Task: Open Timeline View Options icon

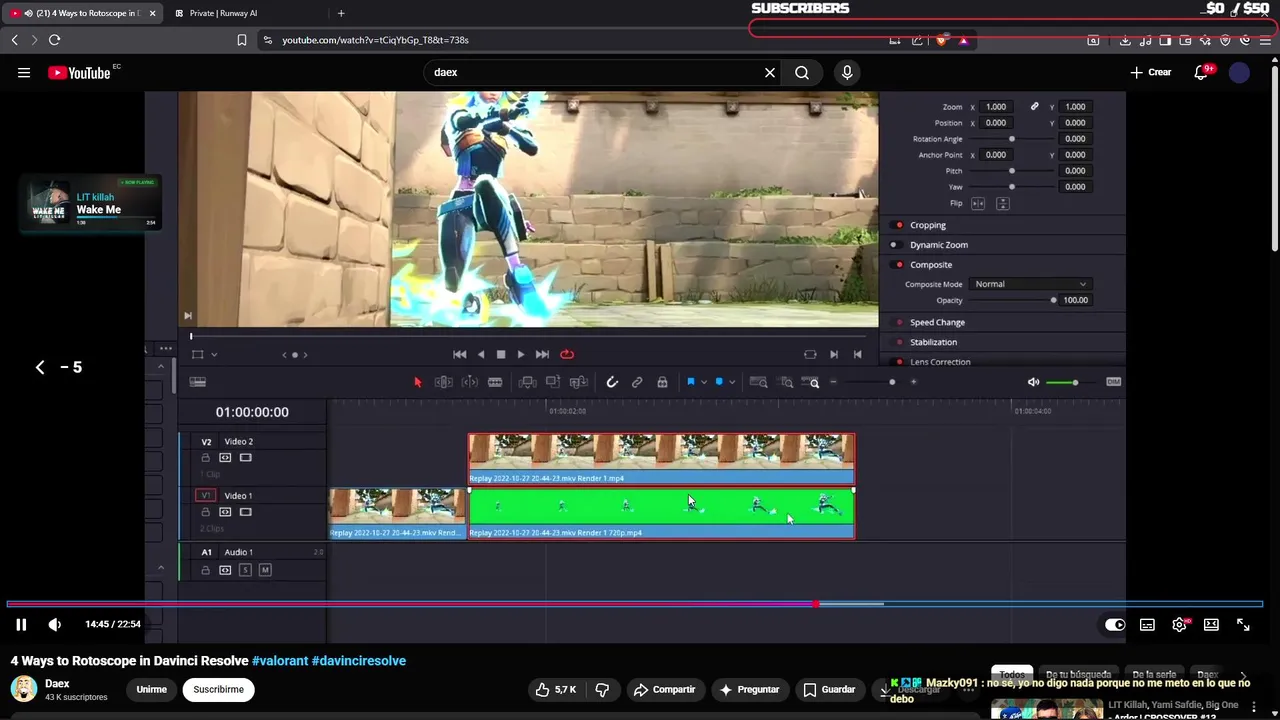Action: (198, 382)
